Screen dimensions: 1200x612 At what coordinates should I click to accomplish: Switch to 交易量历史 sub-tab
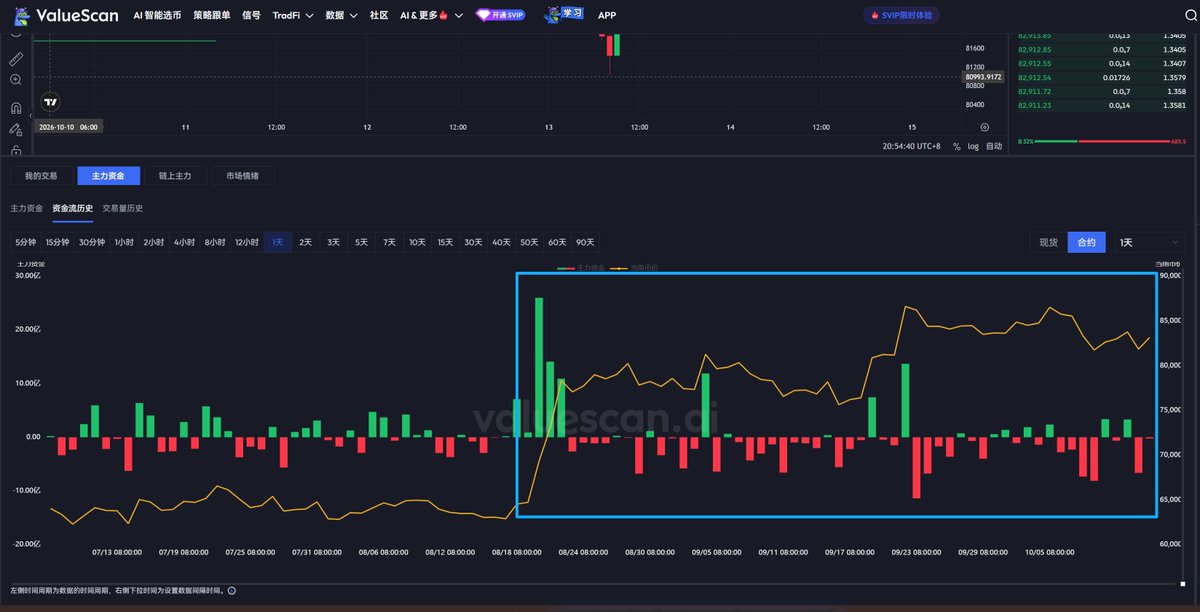[123, 208]
